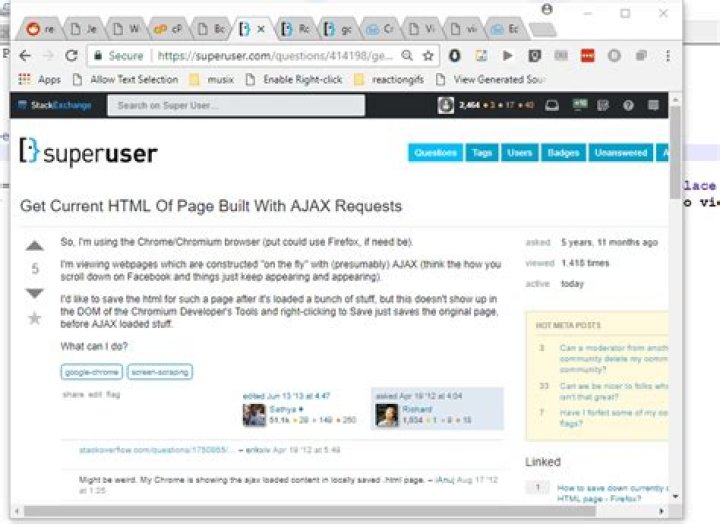720x524 pixels.
Task: Click 'View Generated Sou' bookmark
Action: pyautogui.click(x=490, y=79)
